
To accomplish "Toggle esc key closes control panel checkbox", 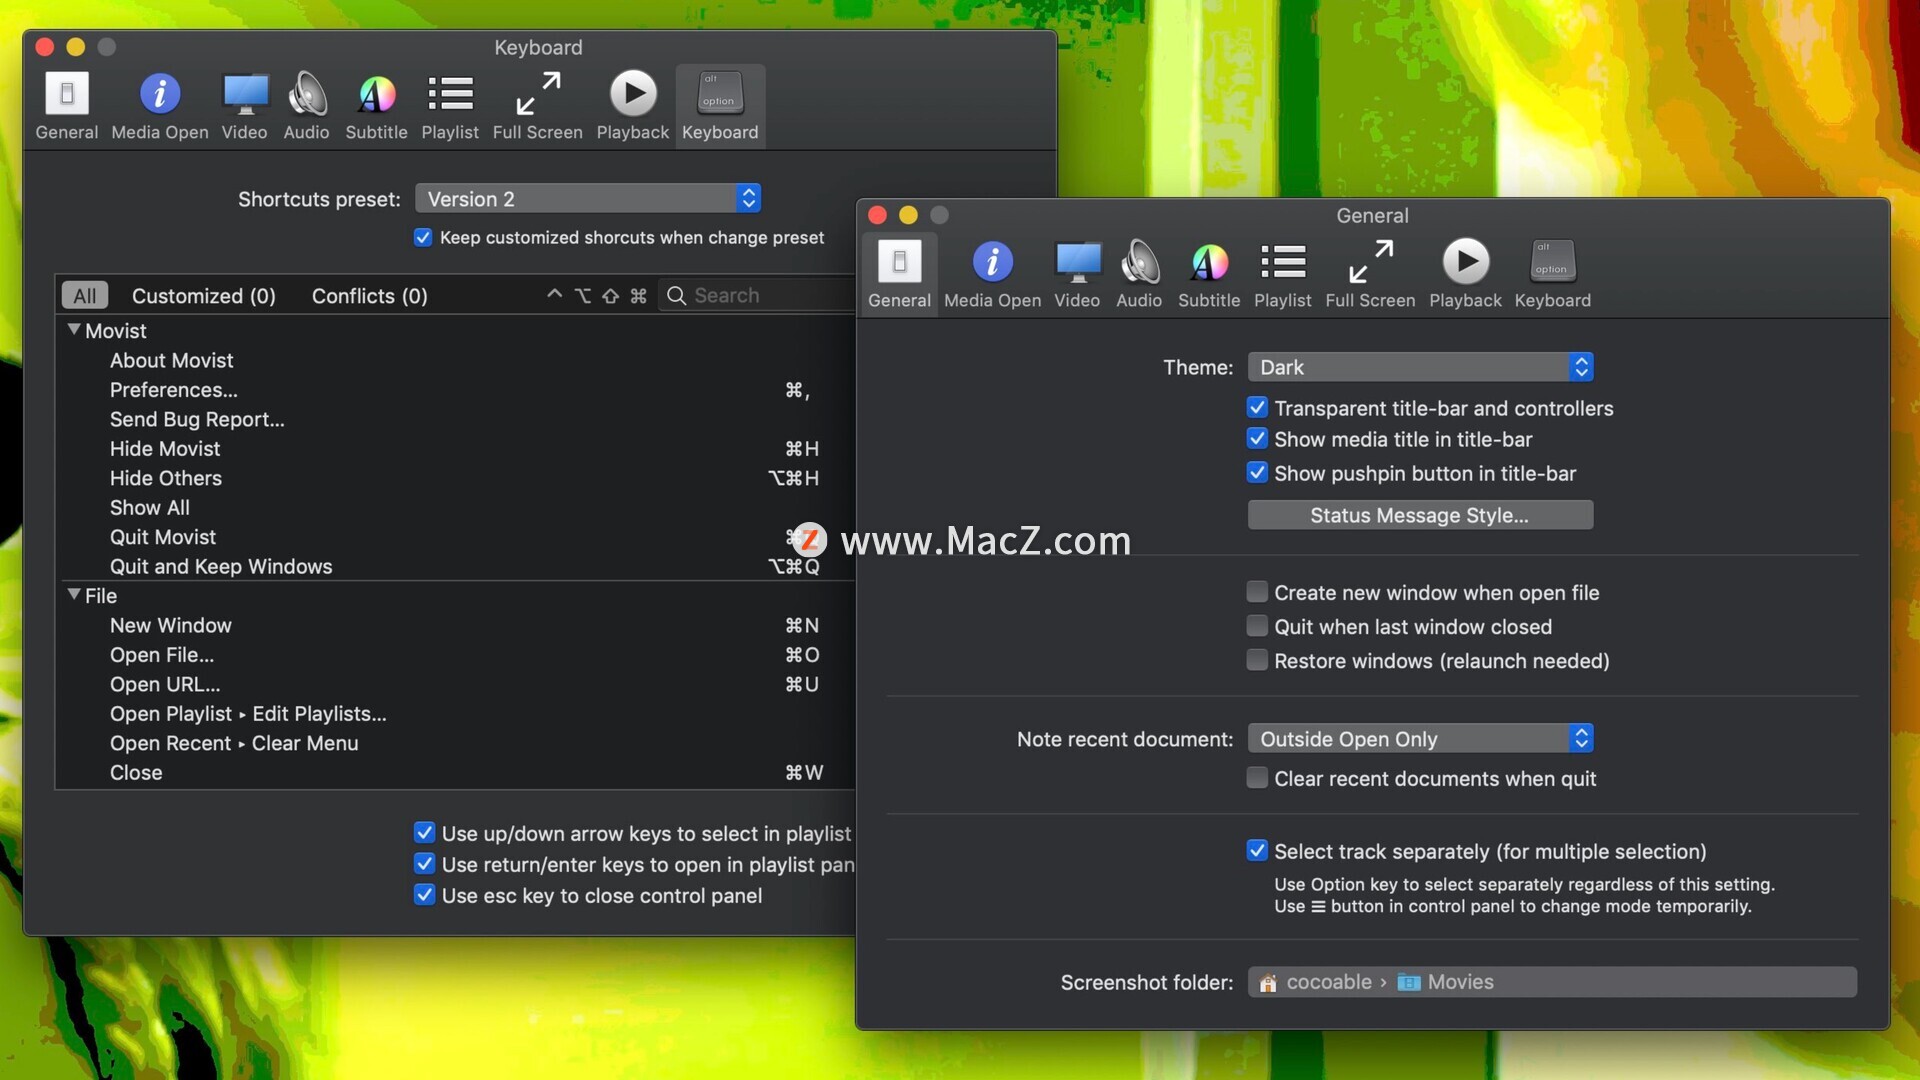I will 424,895.
